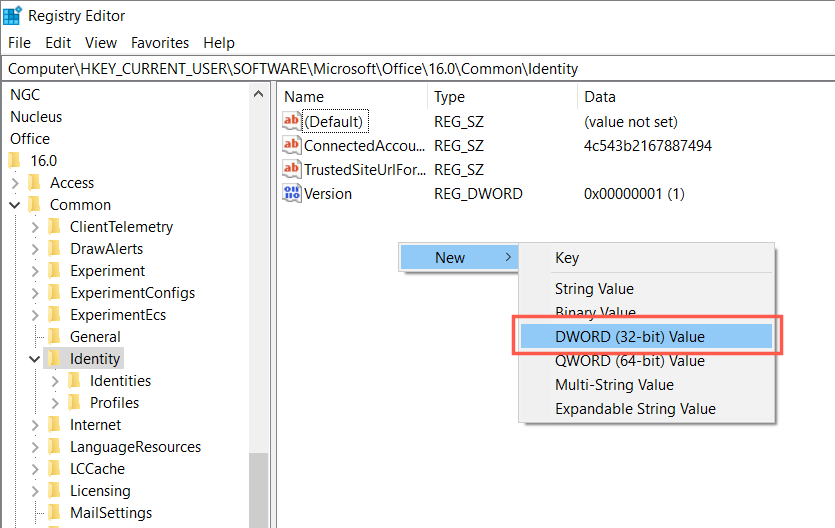Screen dimensions: 835x528
Task: Select the NGC tree item
Action: click(25, 95)
